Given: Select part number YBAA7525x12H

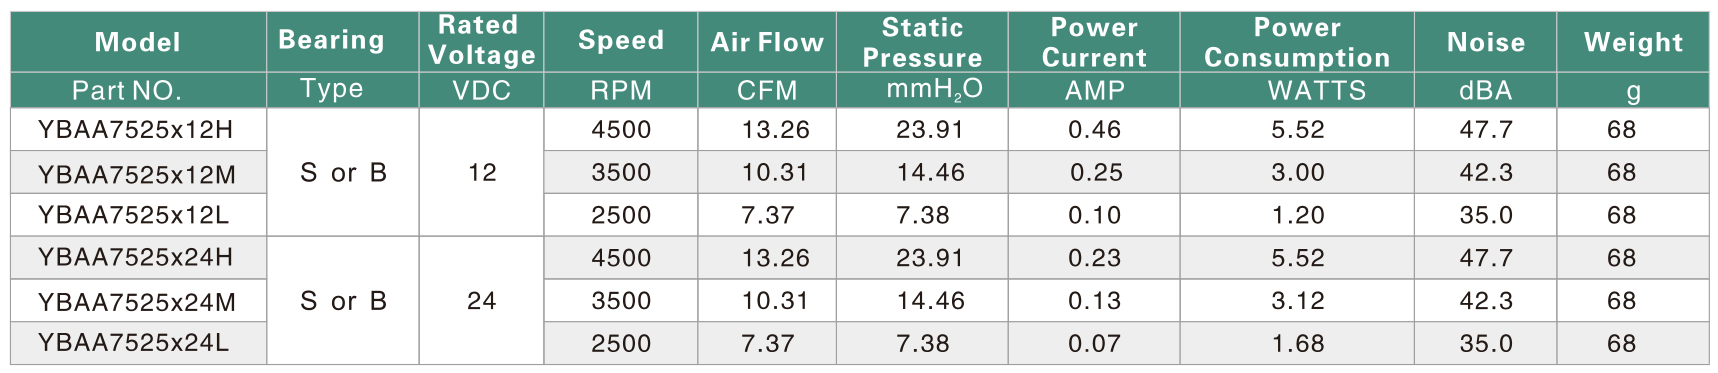Looking at the screenshot, I should [x=136, y=129].
